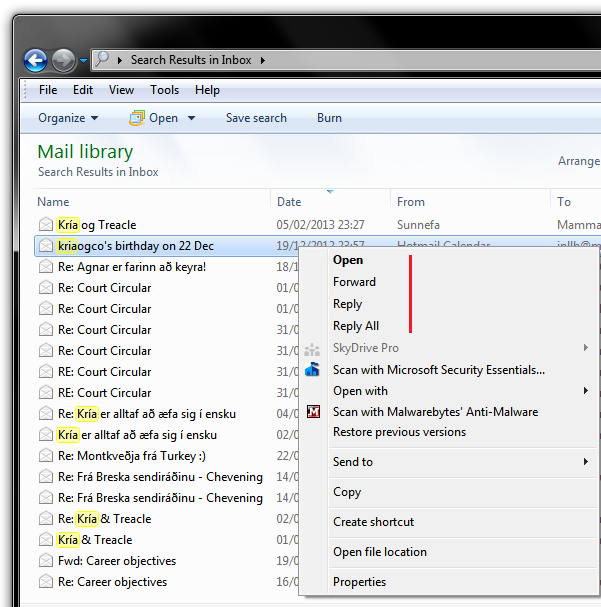Select mail icon for Fwd: Career objectives
Viewport: 601px width, 607px height.
click(46, 560)
